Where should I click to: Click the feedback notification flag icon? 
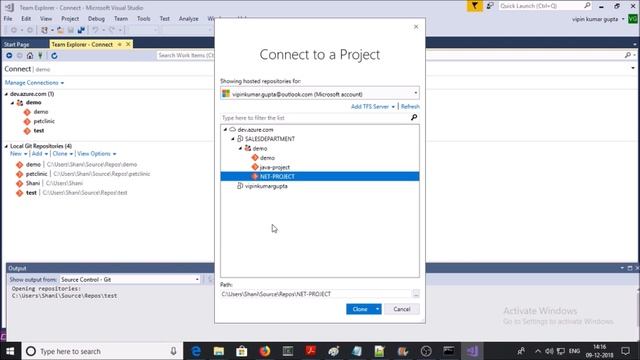(x=474, y=6)
